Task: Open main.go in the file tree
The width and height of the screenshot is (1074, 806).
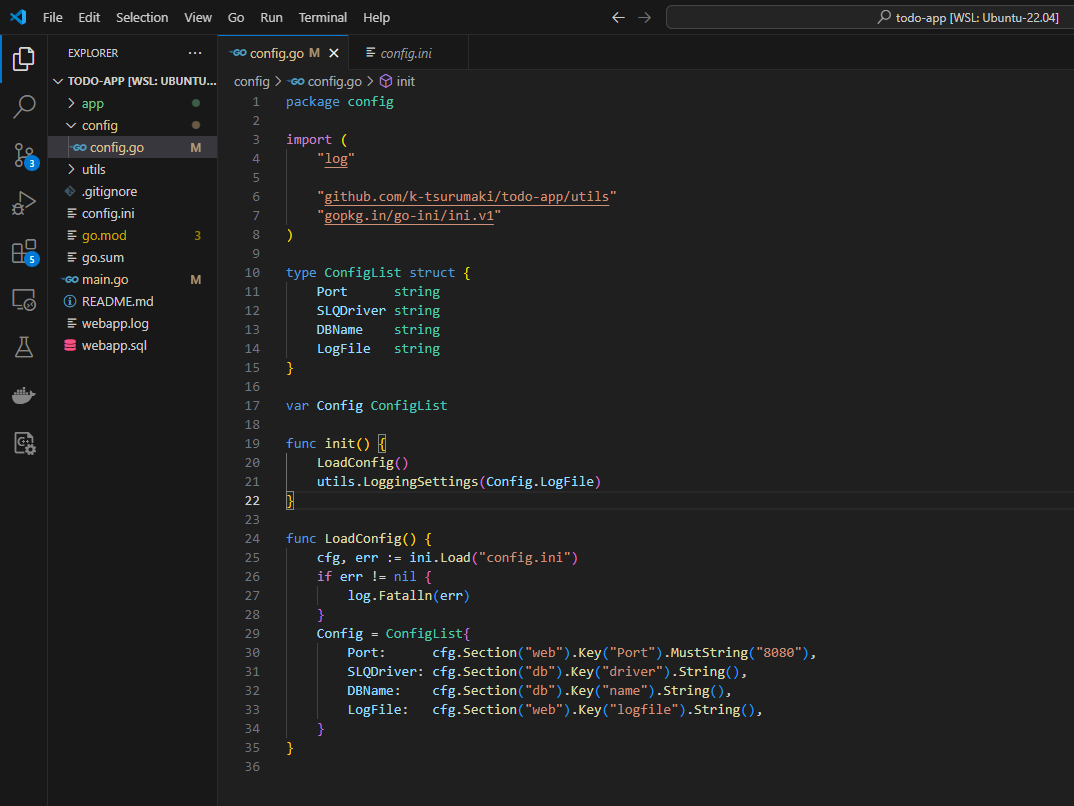Action: click(105, 279)
